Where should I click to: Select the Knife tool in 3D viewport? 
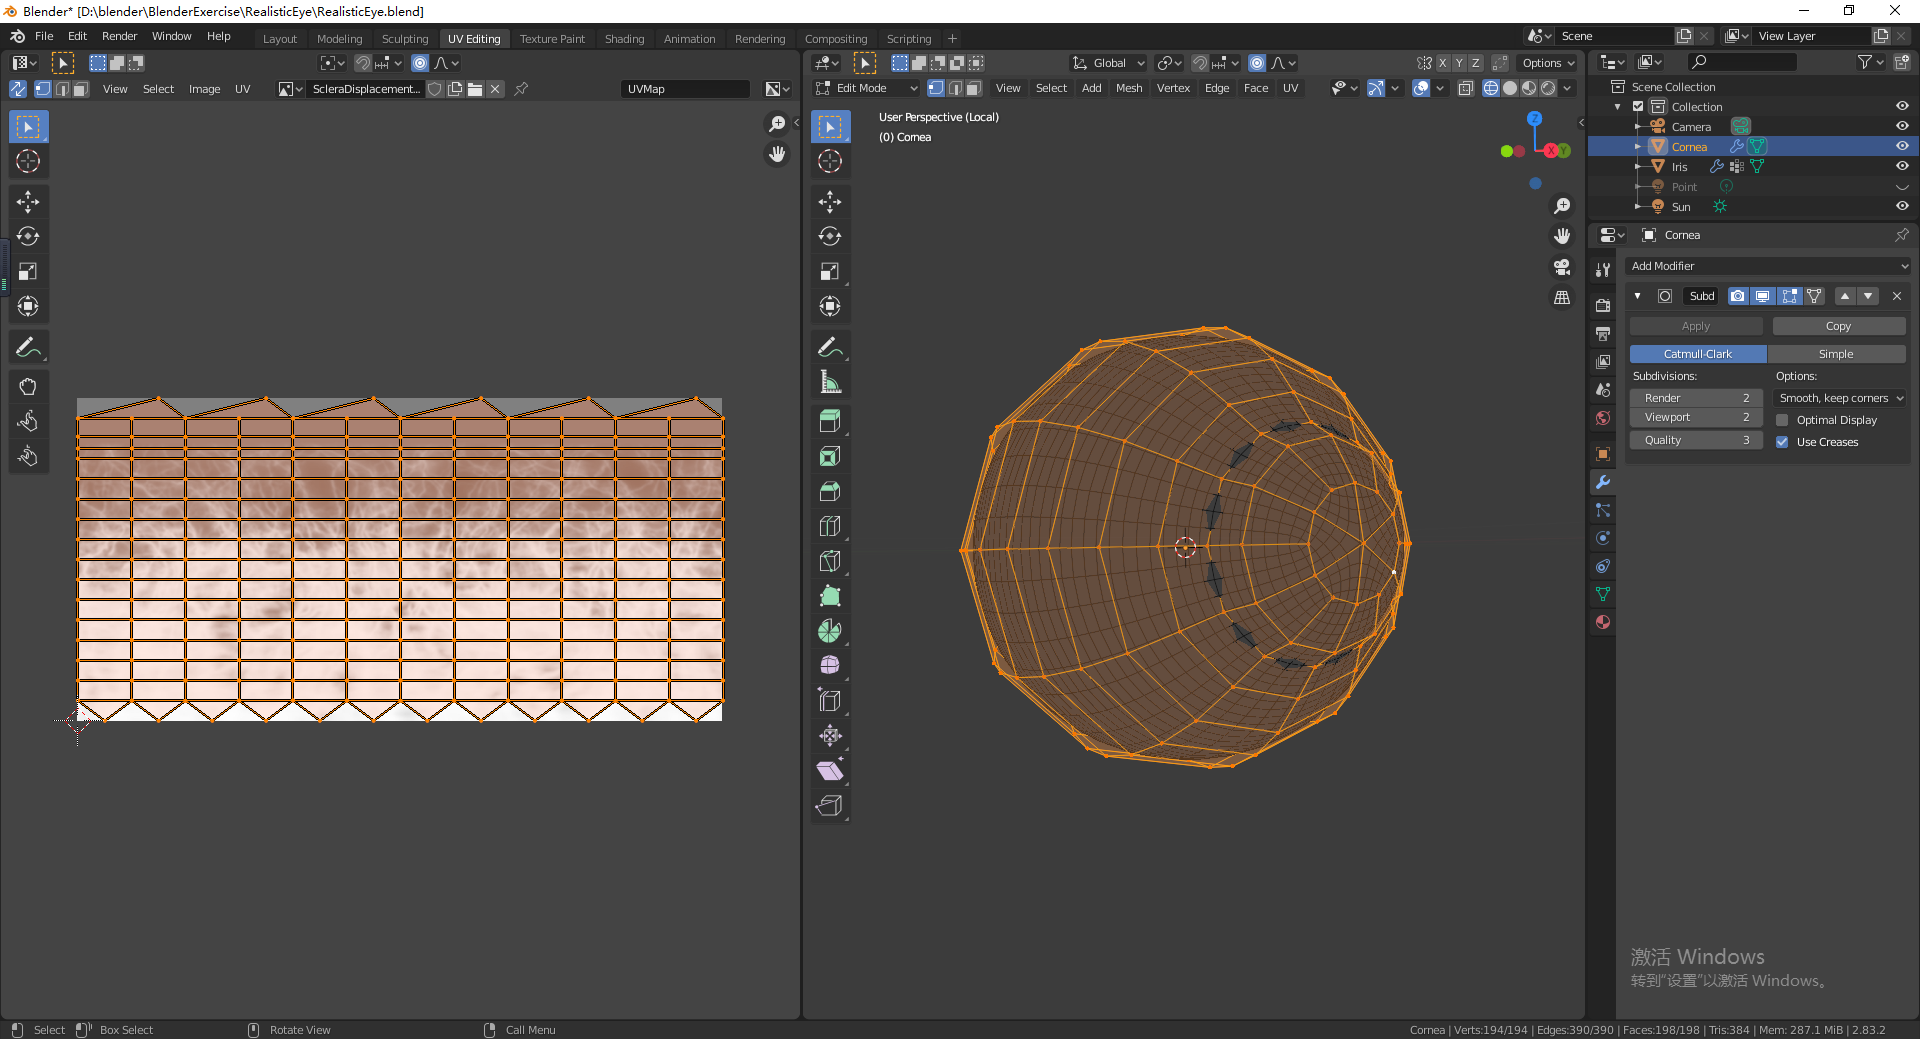tap(829, 561)
